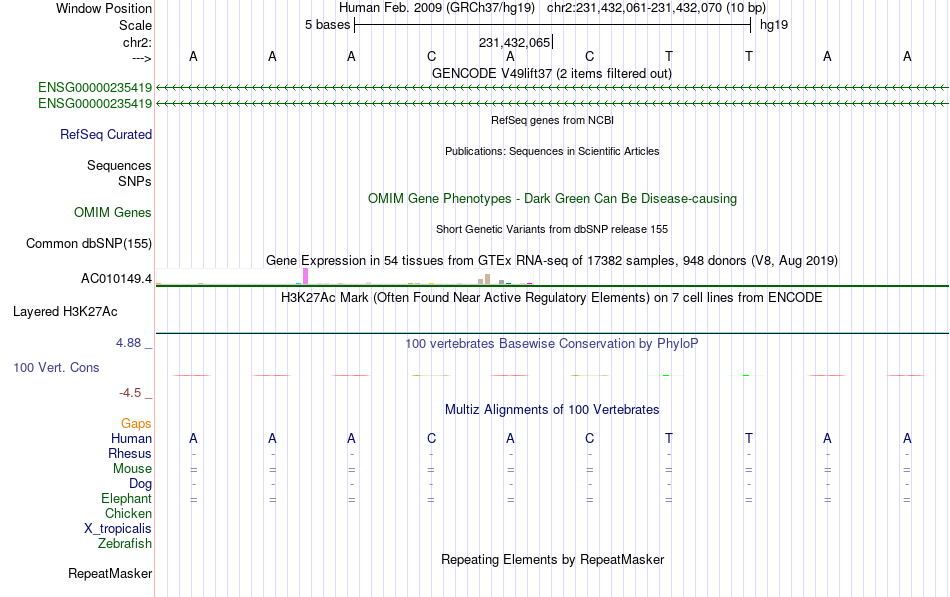Click the RepeatMasker track label
Image resolution: width=950 pixels, height=597 pixels.
point(110,573)
